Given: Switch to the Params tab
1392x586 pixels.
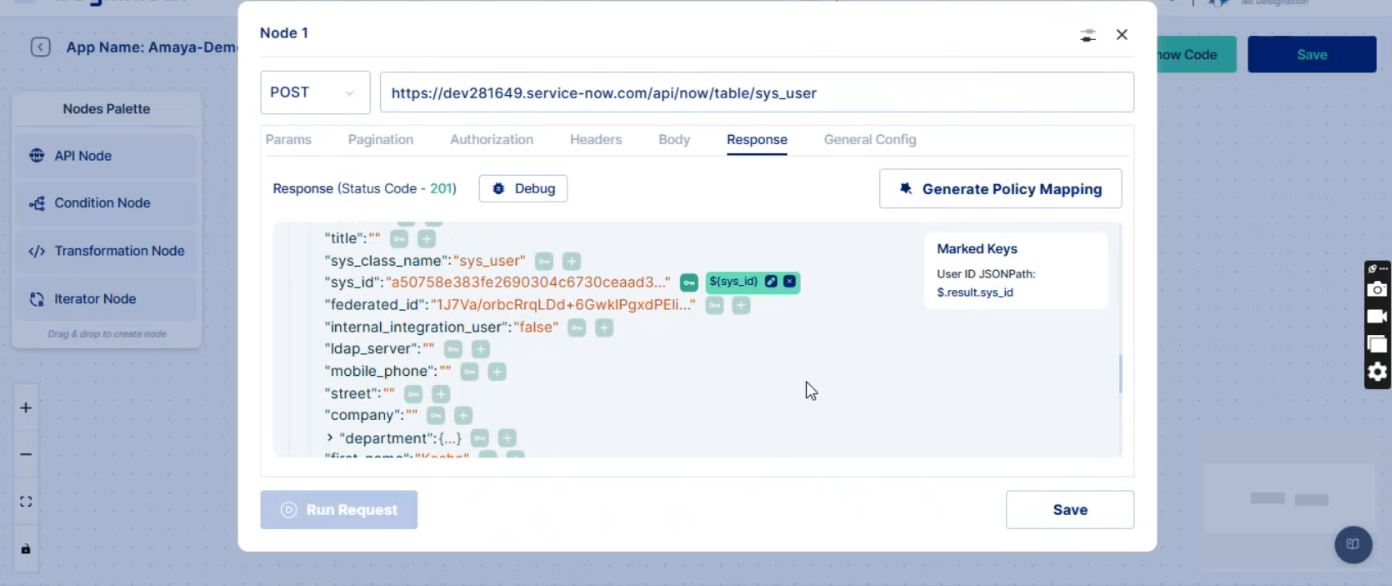Looking at the screenshot, I should coord(288,140).
